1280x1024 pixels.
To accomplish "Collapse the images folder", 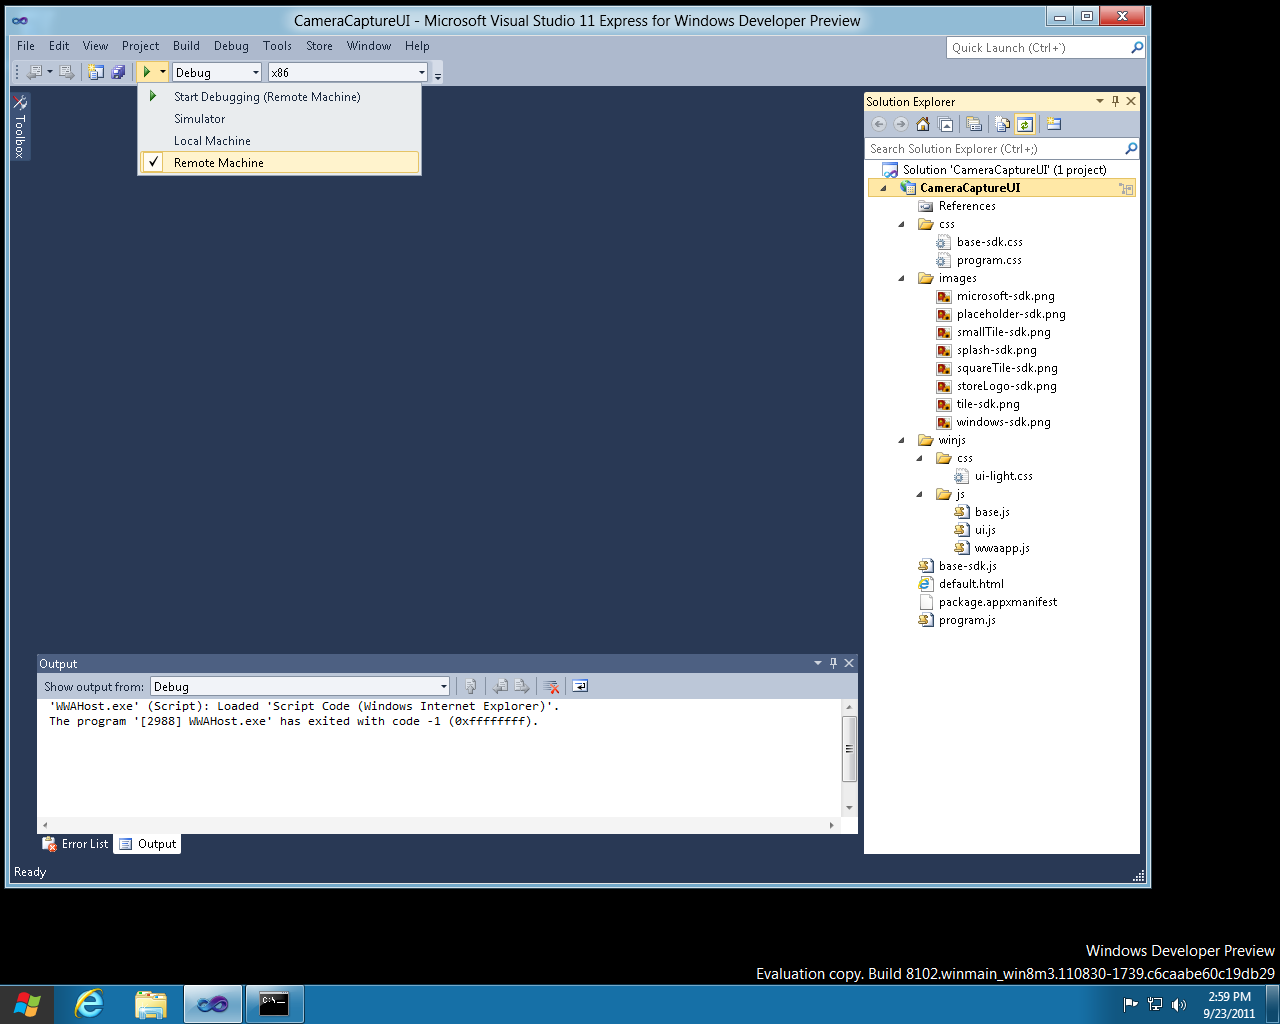I will point(901,278).
